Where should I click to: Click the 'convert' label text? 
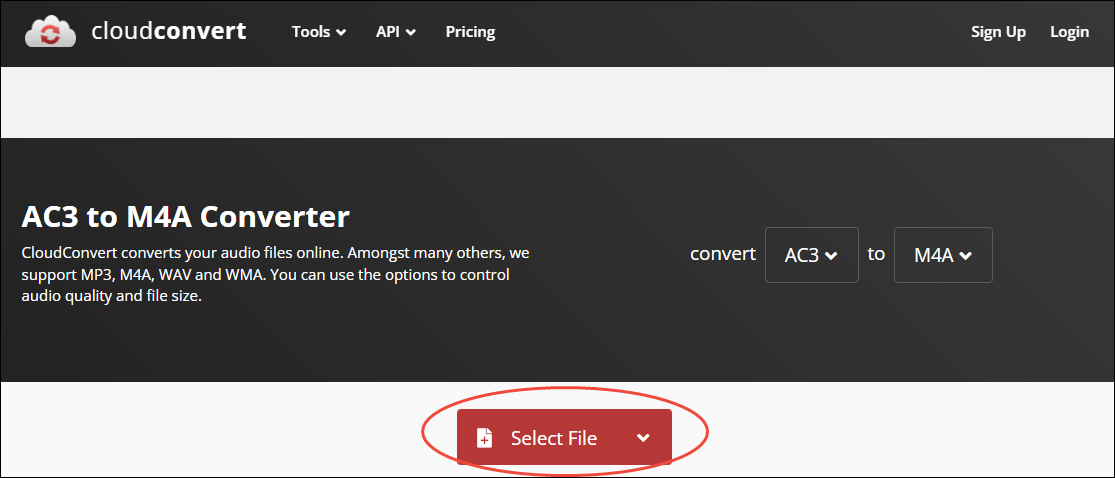pos(722,254)
